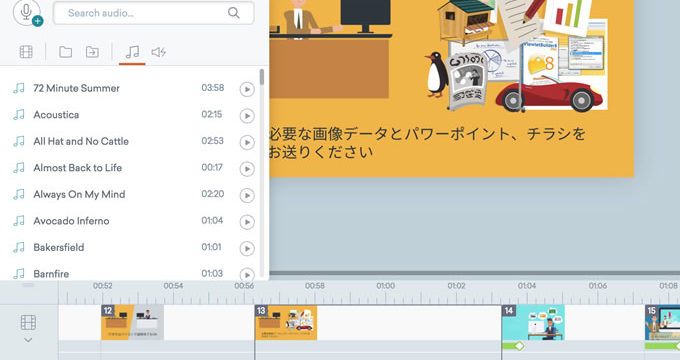Click music note icon beside Acoustica
Image resolution: width=680 pixels, height=360 pixels.
pyautogui.click(x=19, y=115)
